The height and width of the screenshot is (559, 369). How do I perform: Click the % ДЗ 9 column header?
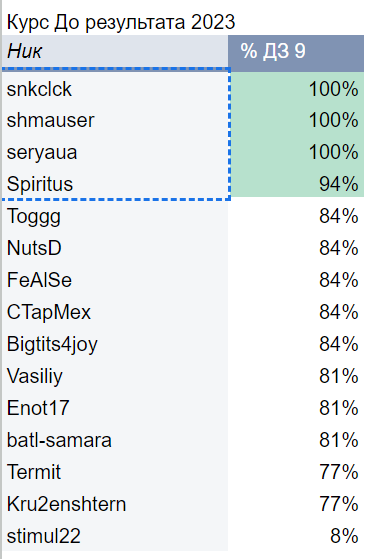[296, 51]
